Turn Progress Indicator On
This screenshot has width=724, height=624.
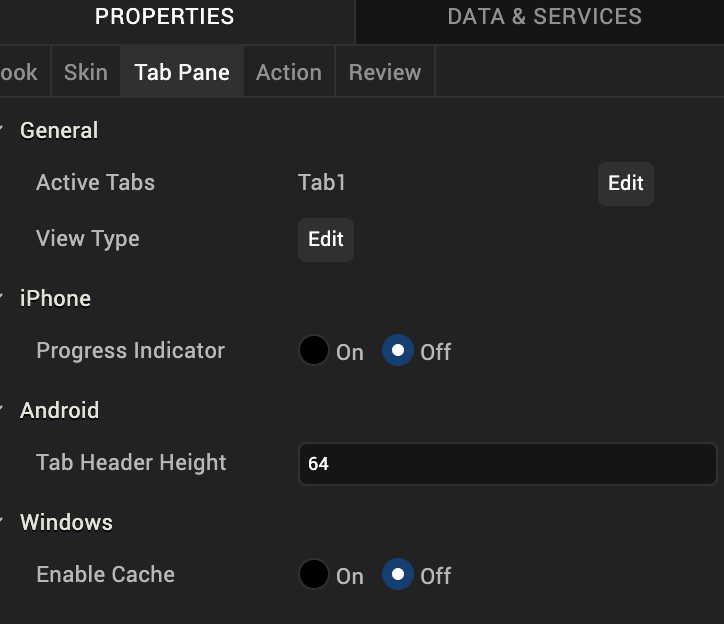(x=314, y=351)
